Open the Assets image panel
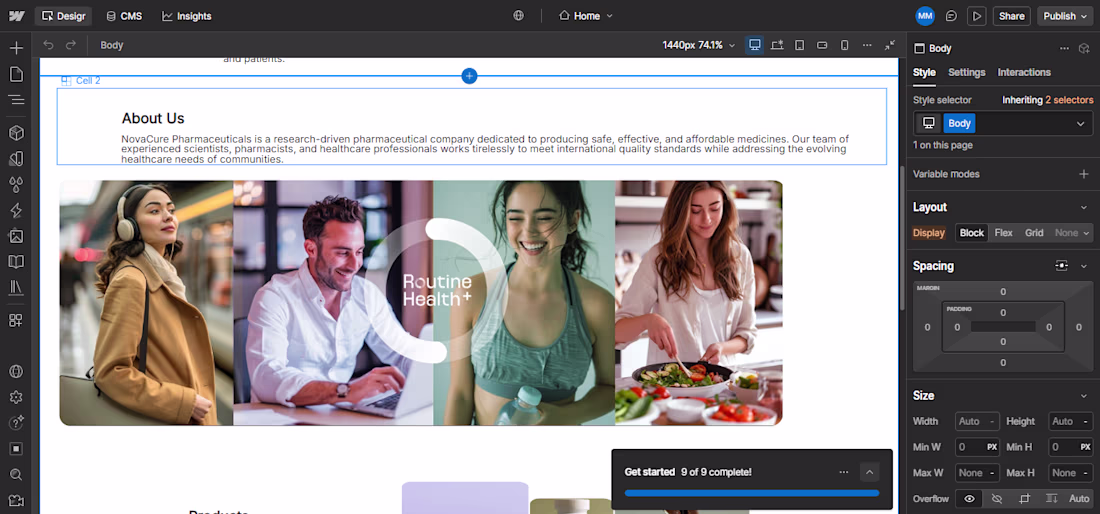Image resolution: width=1100 pixels, height=514 pixels. coord(16,236)
